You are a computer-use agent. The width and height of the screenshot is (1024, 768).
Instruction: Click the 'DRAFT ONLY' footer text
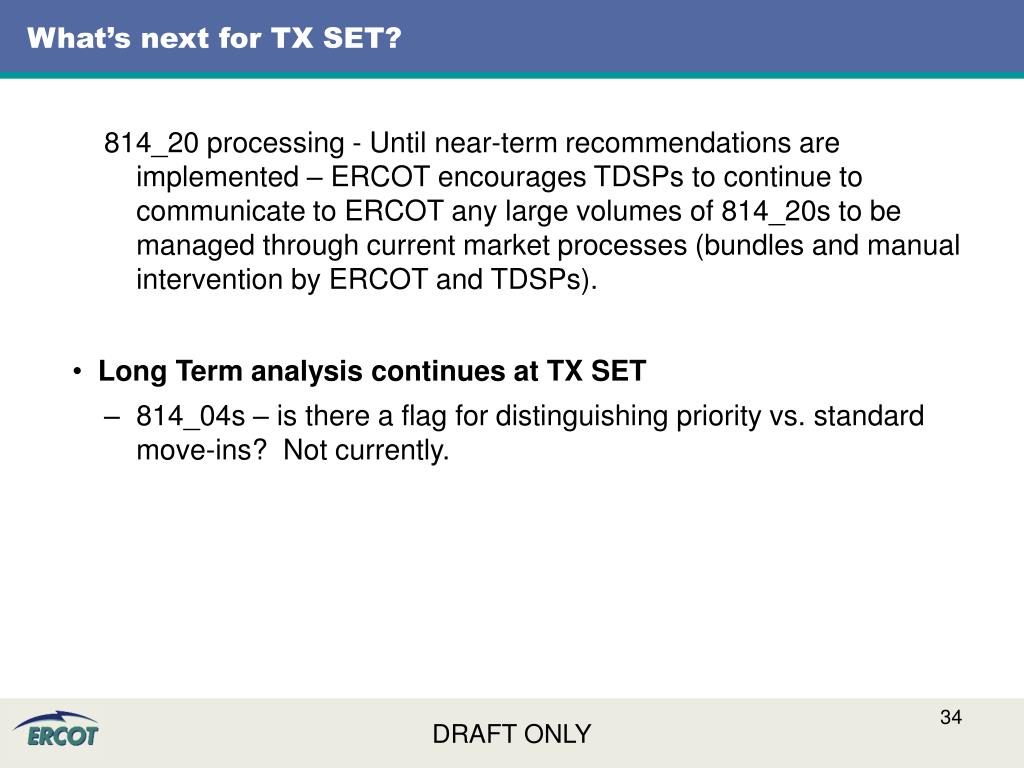tap(511, 734)
